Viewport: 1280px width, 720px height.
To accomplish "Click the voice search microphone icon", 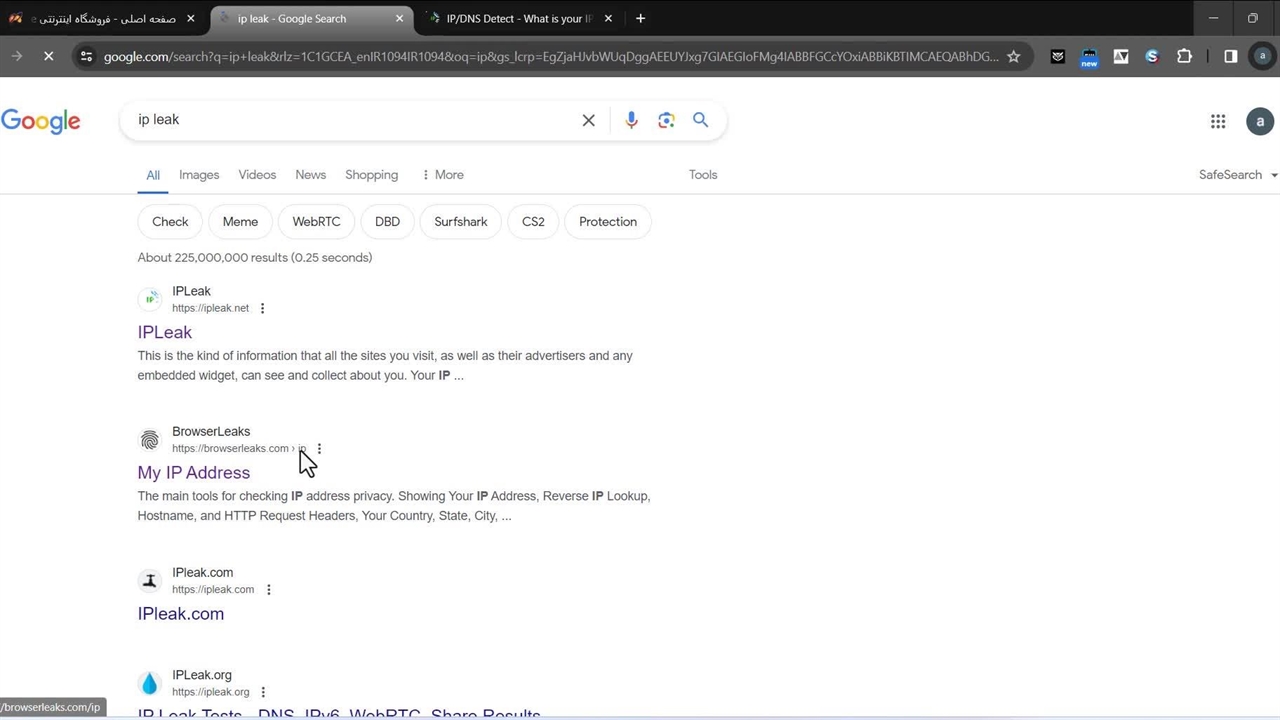I will 631,120.
